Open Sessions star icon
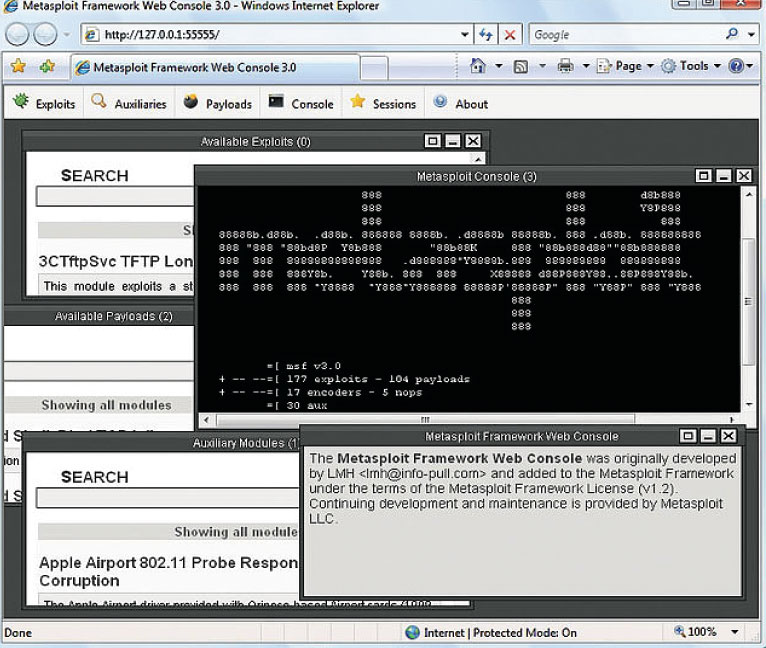The height and width of the screenshot is (648, 766). [x=357, y=102]
